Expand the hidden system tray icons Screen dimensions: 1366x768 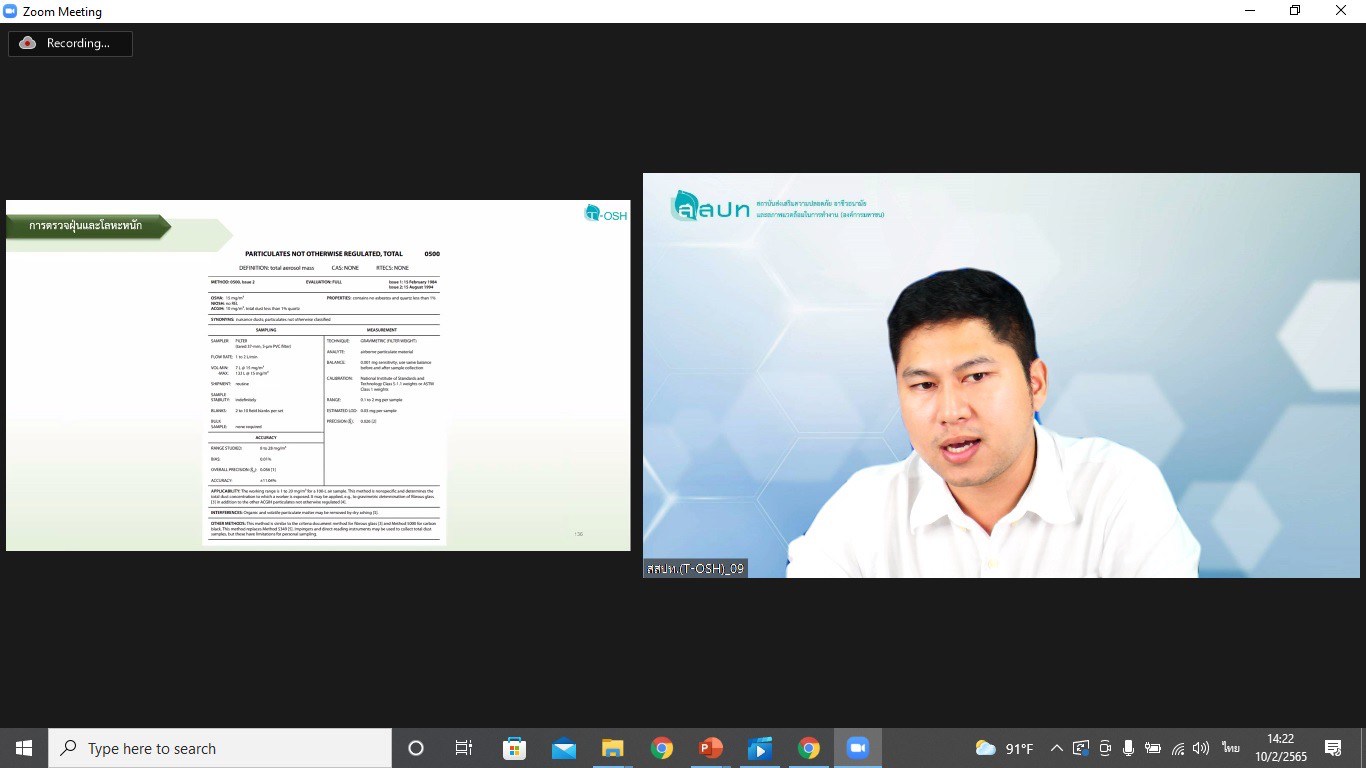coord(1056,748)
